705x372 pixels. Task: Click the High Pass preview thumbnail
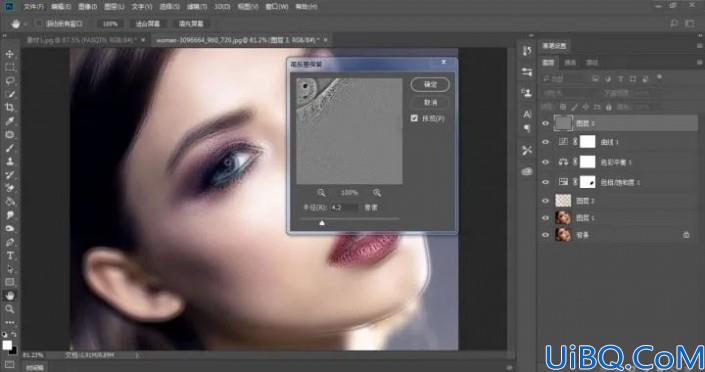pos(349,131)
